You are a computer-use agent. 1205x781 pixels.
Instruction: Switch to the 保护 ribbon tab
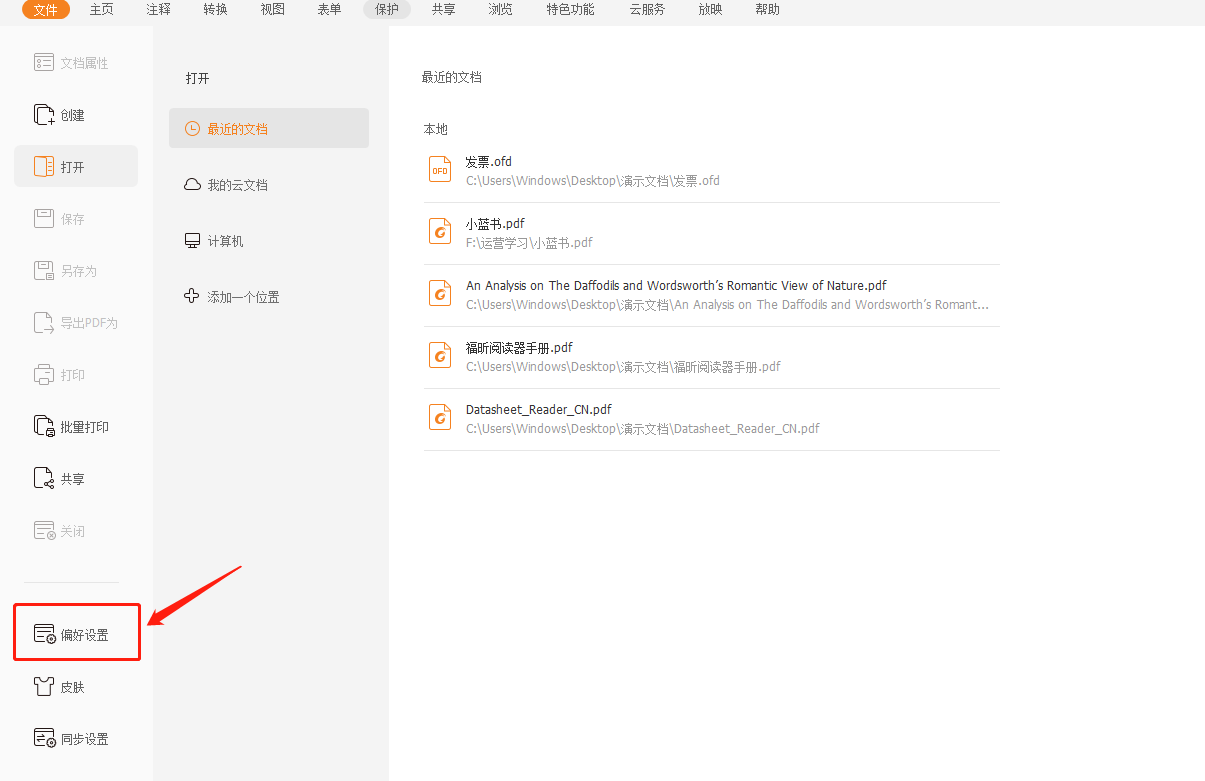(387, 10)
